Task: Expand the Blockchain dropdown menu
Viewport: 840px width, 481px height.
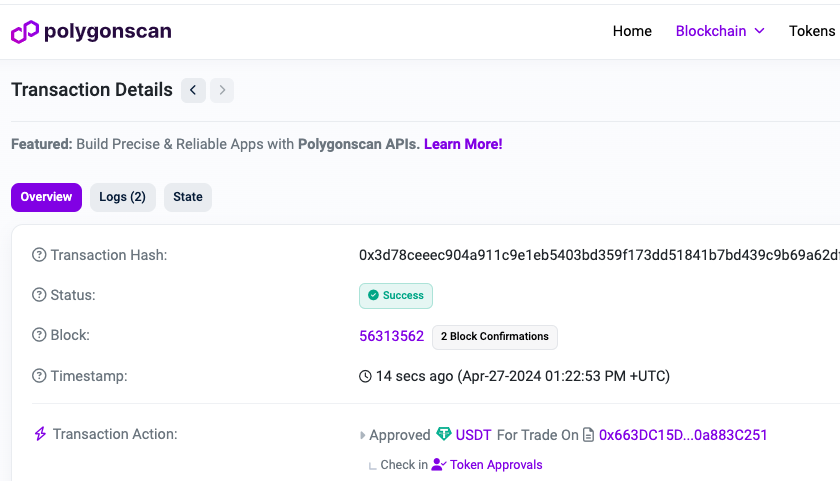Action: [x=719, y=31]
